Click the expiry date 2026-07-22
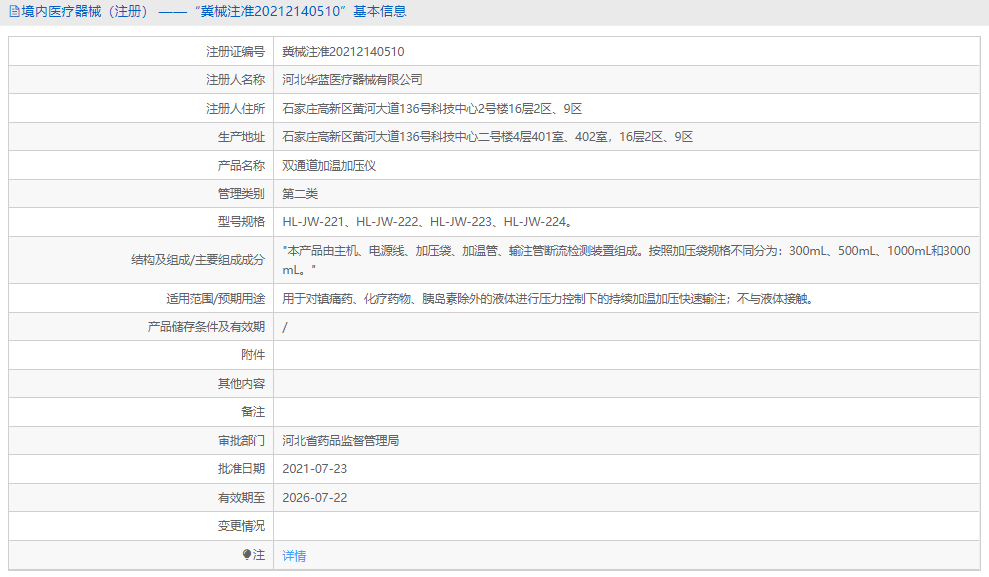This screenshot has height=577, width=989. click(313, 496)
